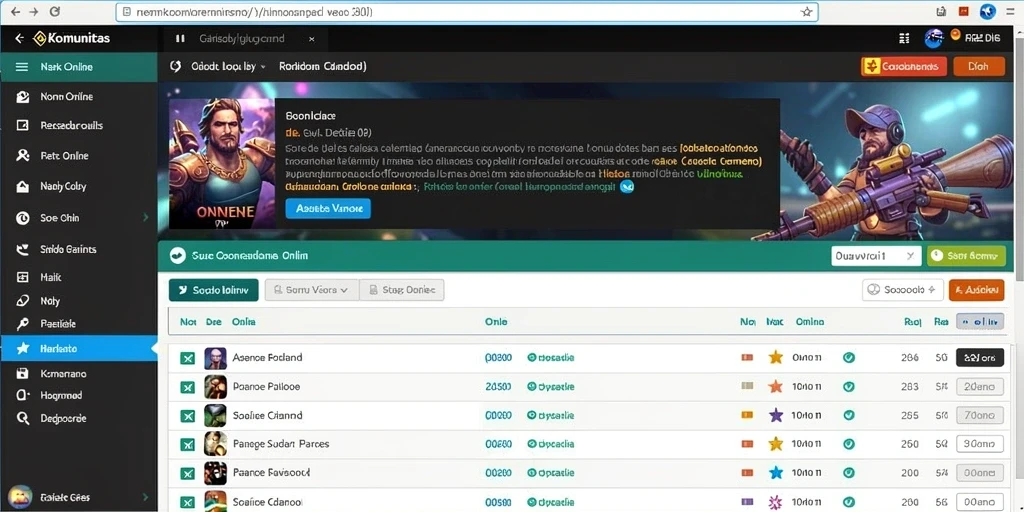The image size is (1024, 512).
Task: Click the bookmark star in address bar
Action: tap(807, 12)
